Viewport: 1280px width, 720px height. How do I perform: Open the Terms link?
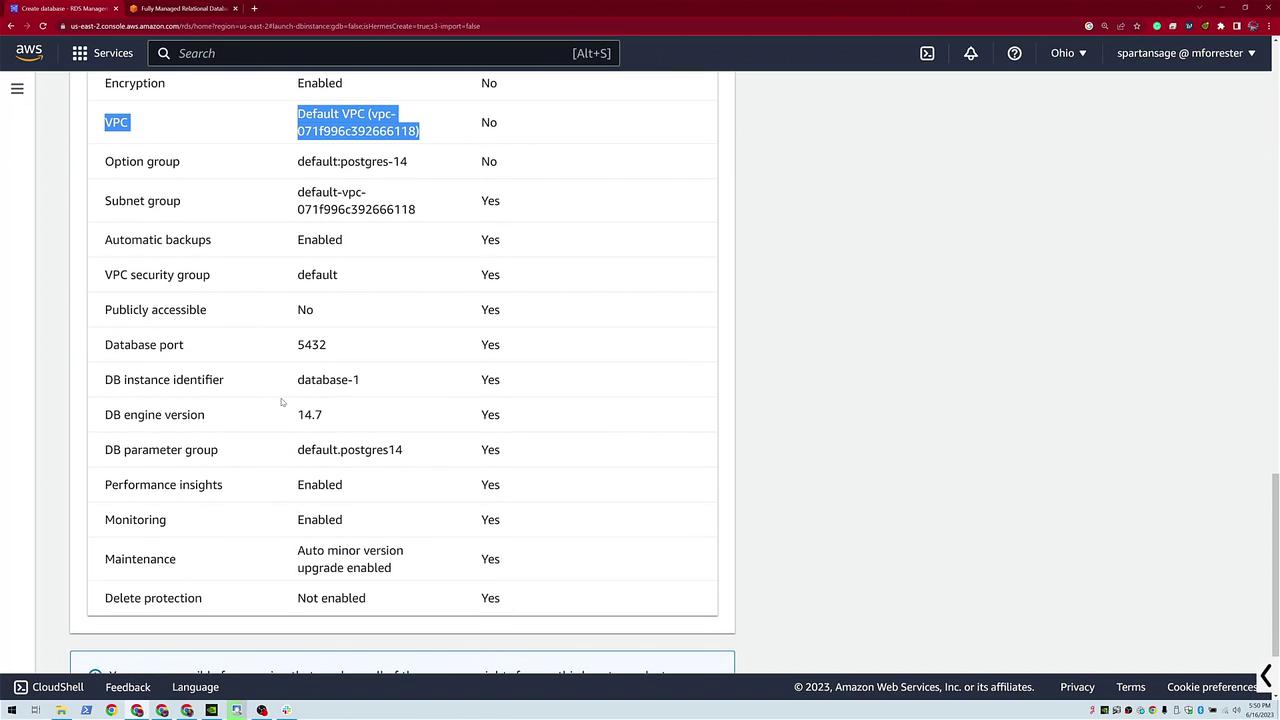1131,687
